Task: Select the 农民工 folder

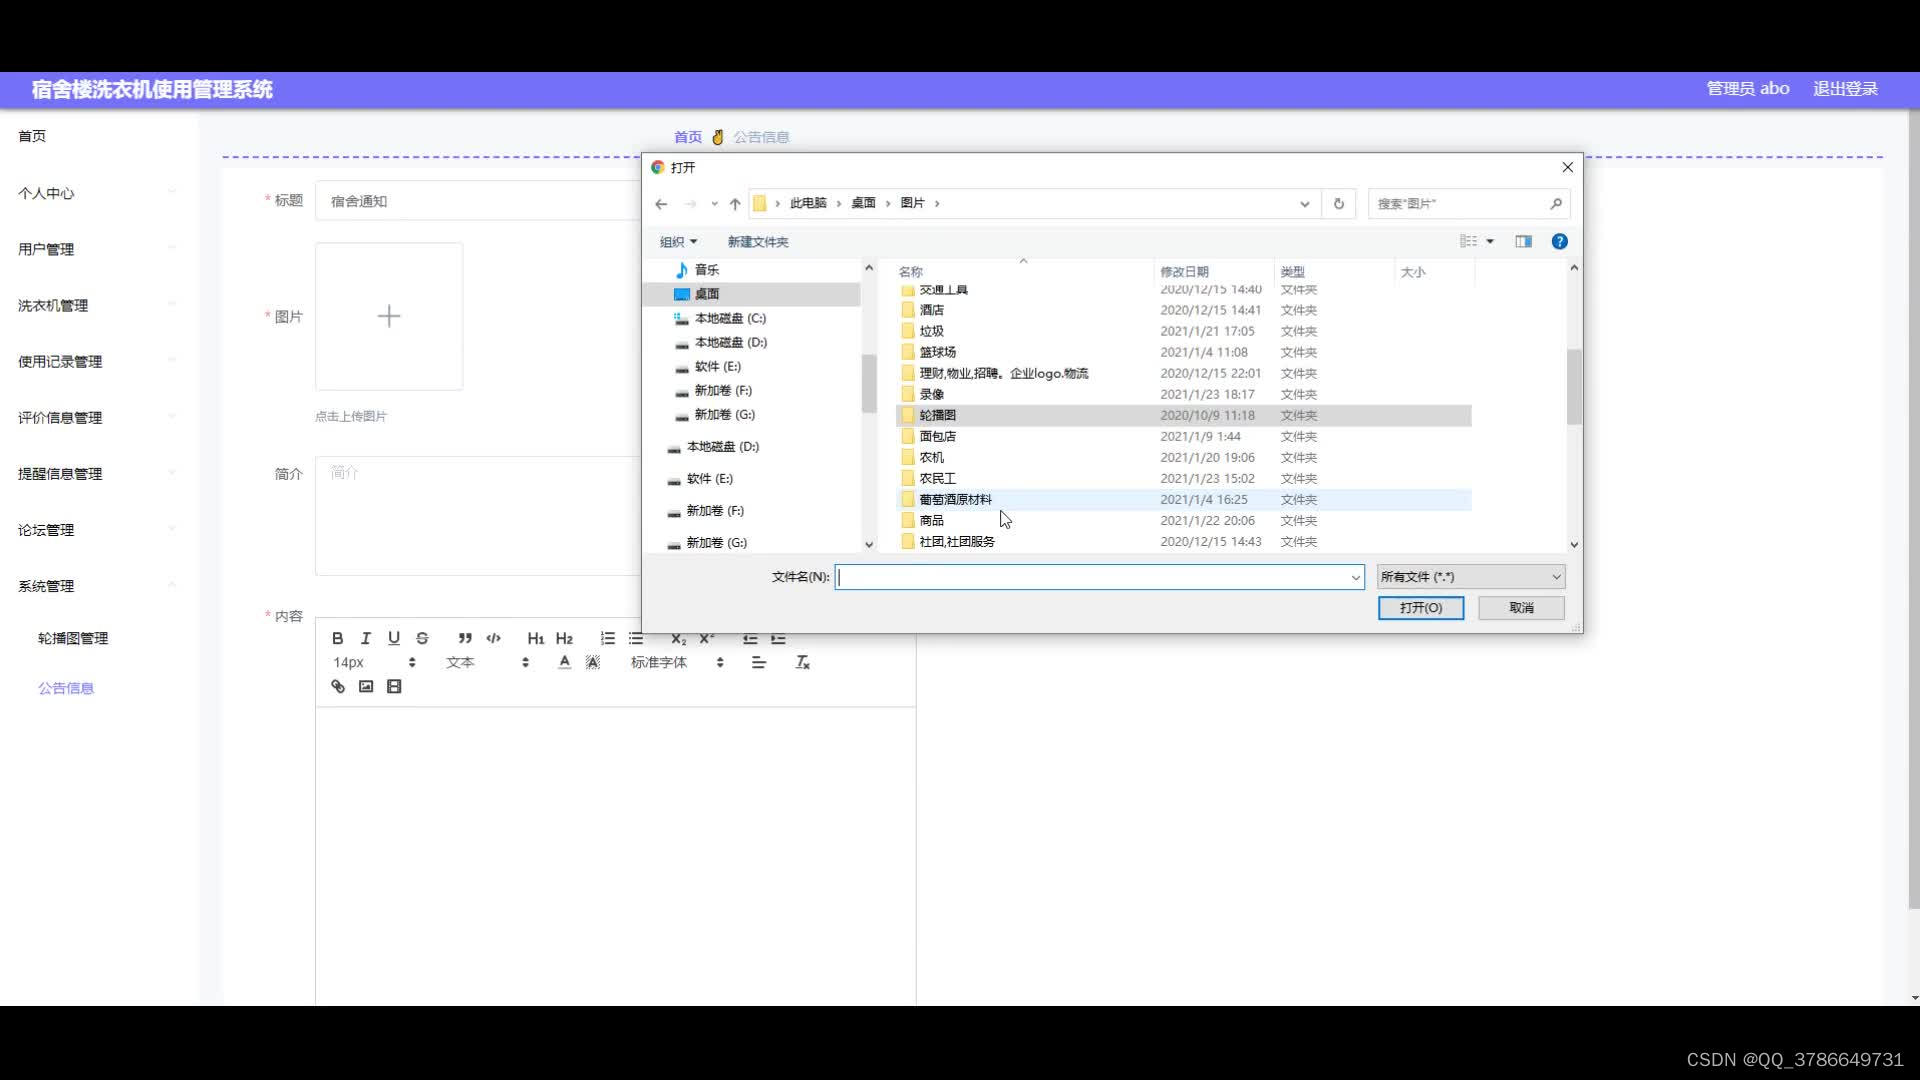Action: click(1183, 478)
